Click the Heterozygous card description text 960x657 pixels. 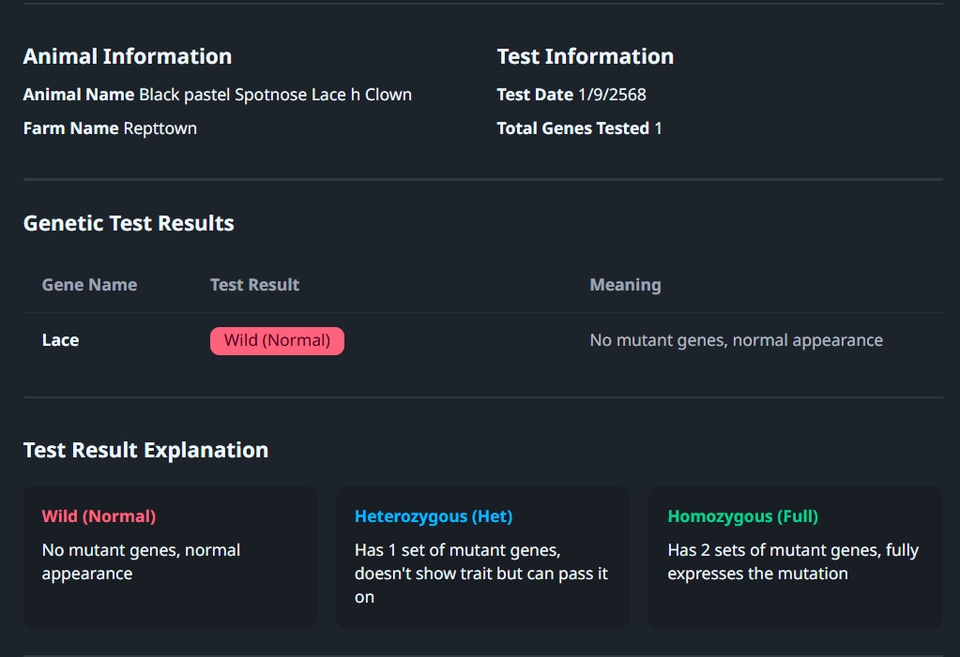click(481, 574)
